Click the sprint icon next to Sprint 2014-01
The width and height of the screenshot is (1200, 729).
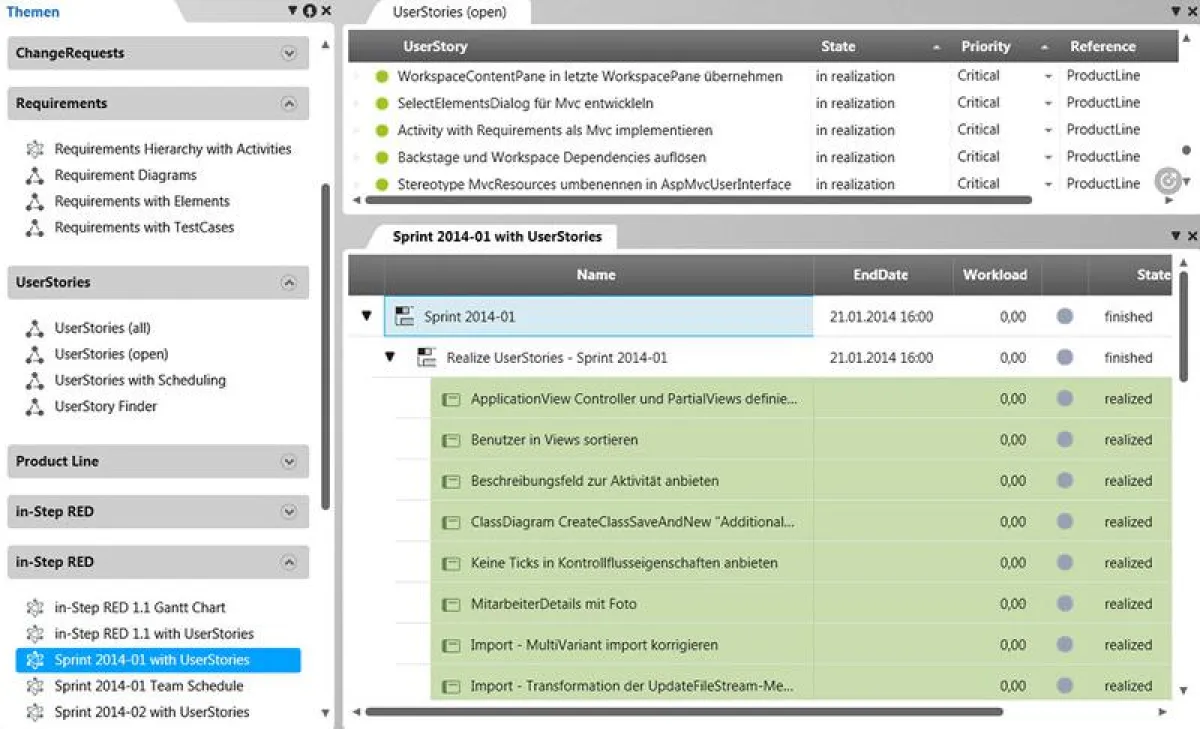click(x=404, y=316)
